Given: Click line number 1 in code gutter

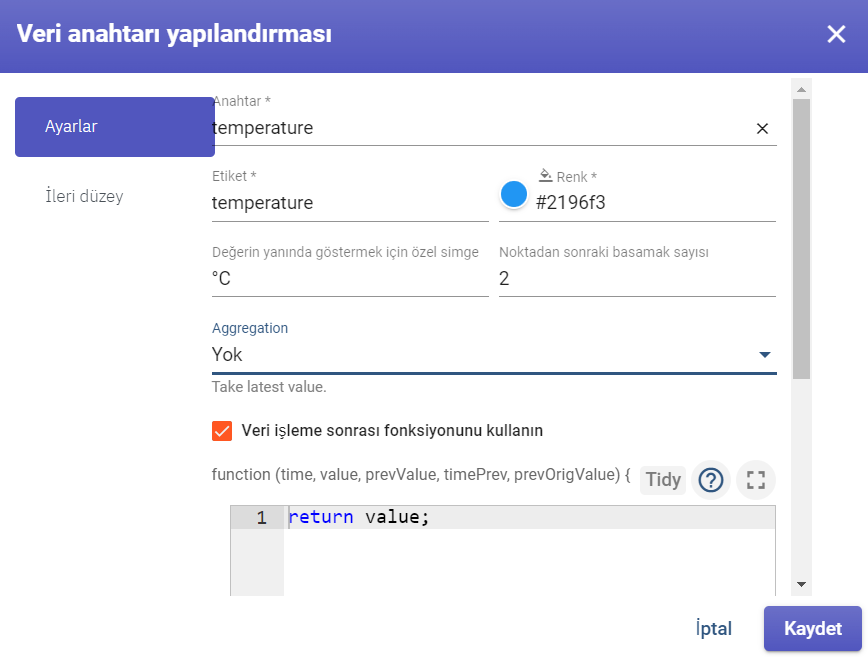Looking at the screenshot, I should (261, 518).
